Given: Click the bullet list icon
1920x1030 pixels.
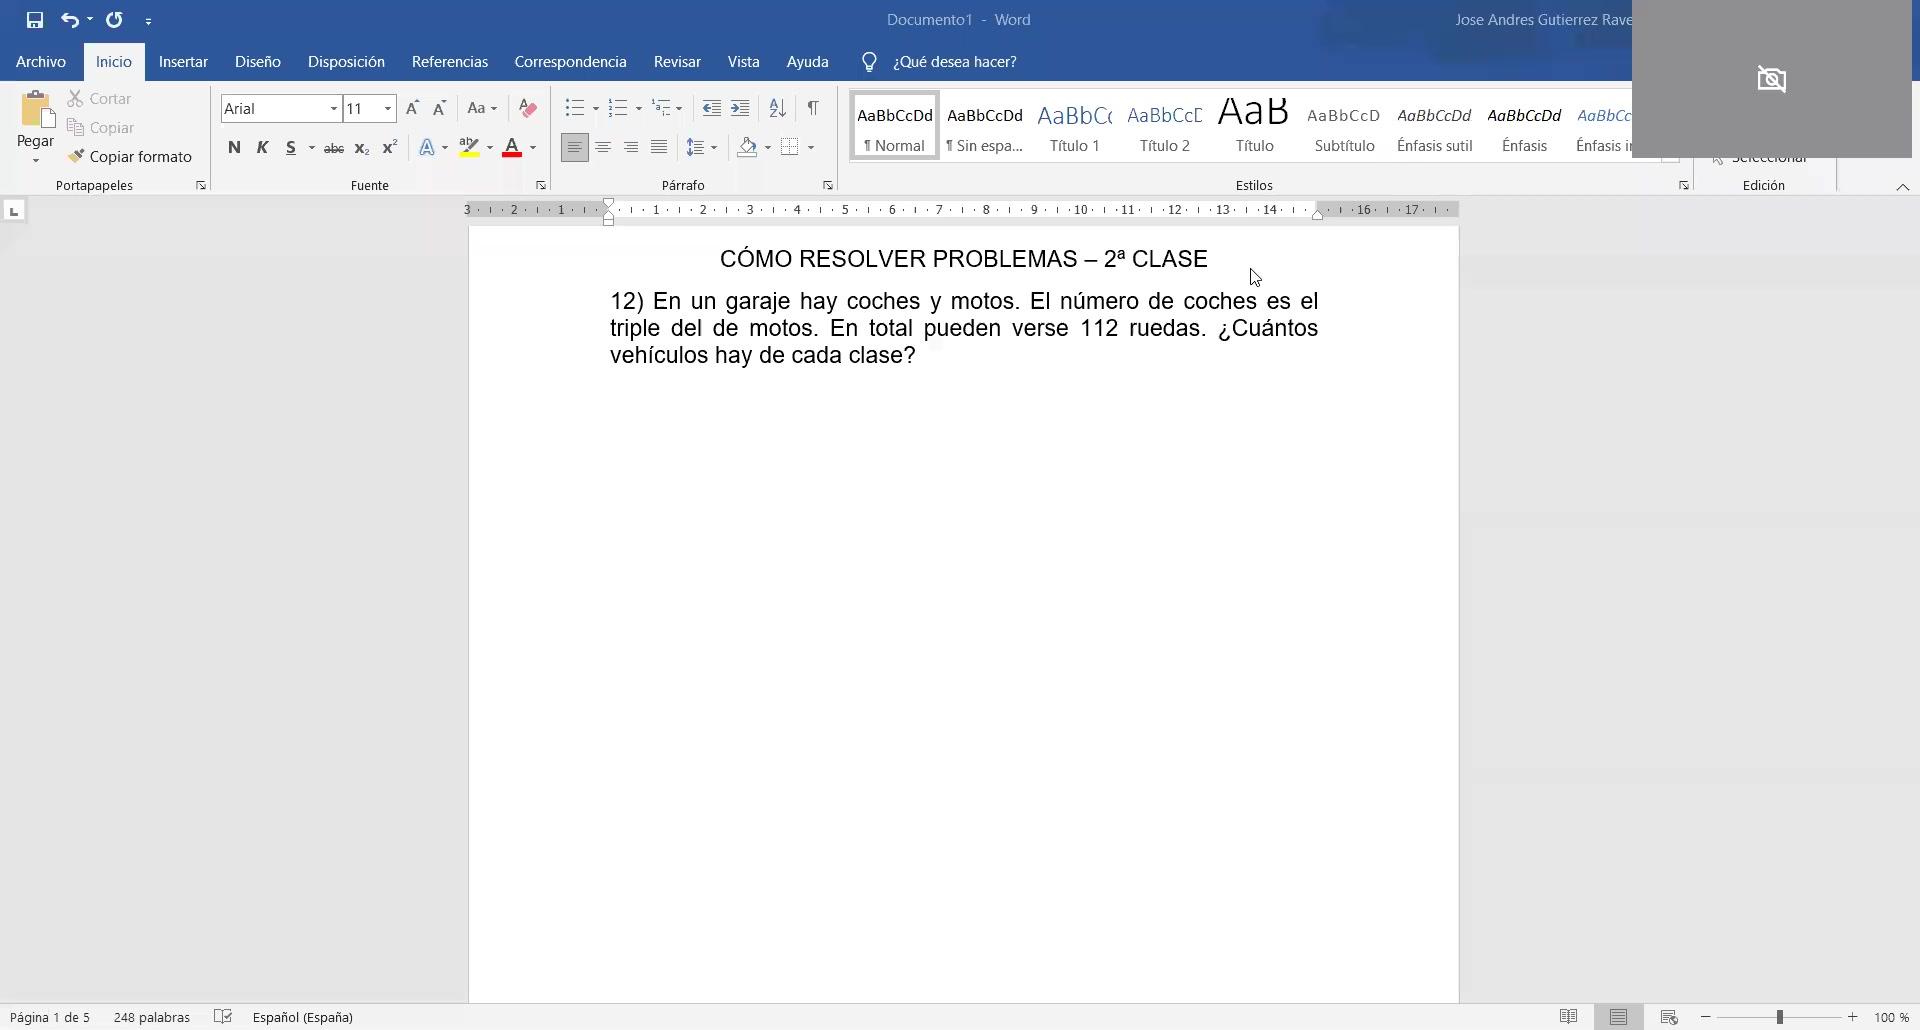Looking at the screenshot, I should (x=574, y=108).
